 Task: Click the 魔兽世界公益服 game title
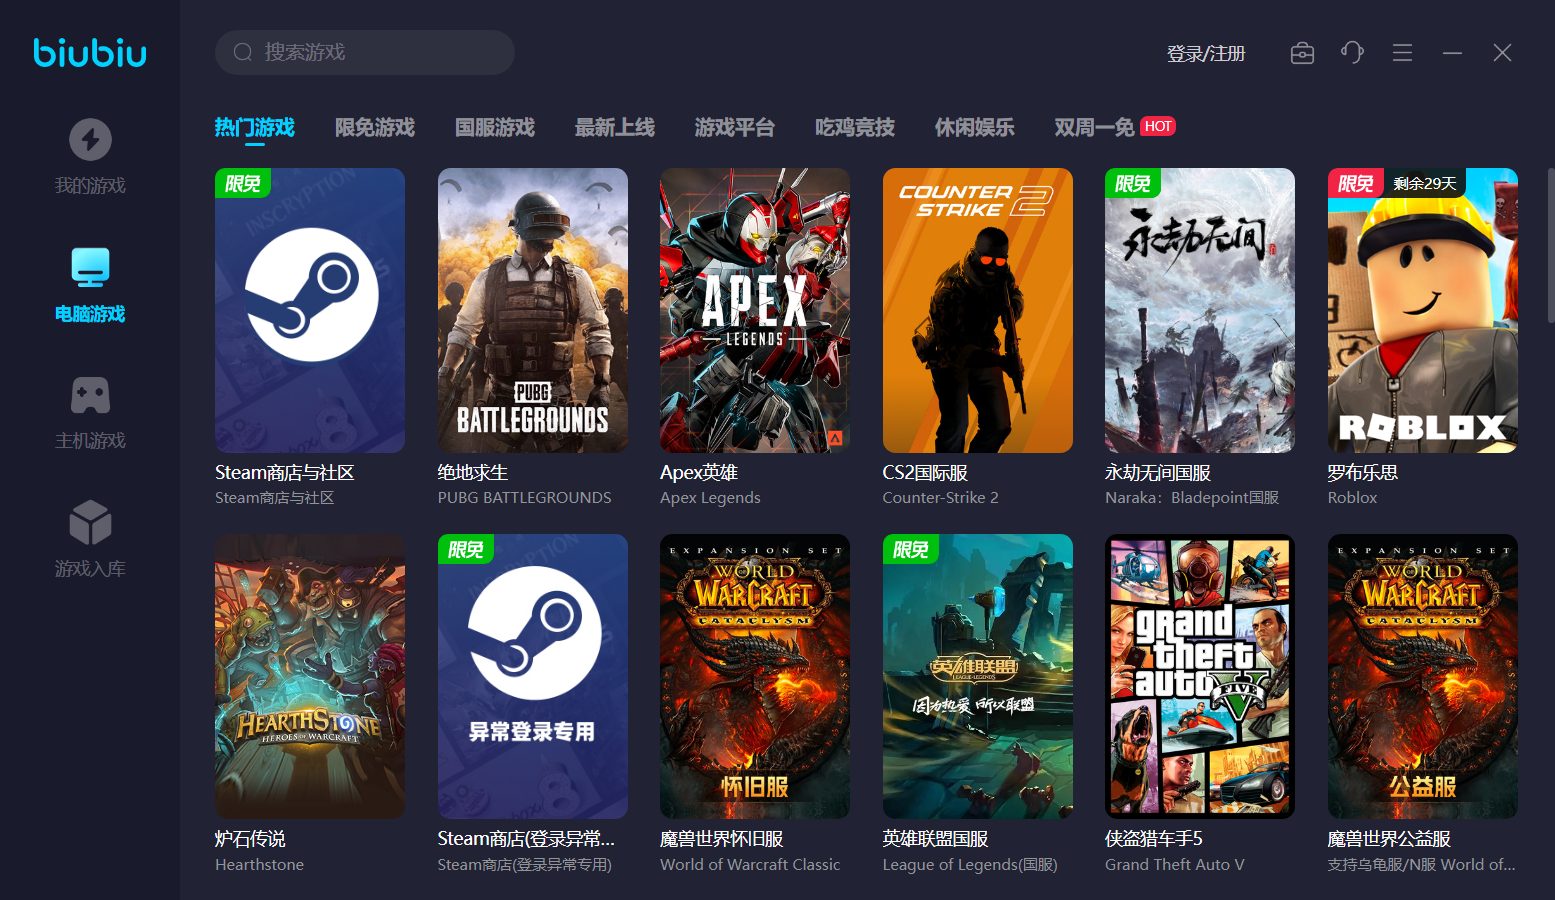point(1389,838)
